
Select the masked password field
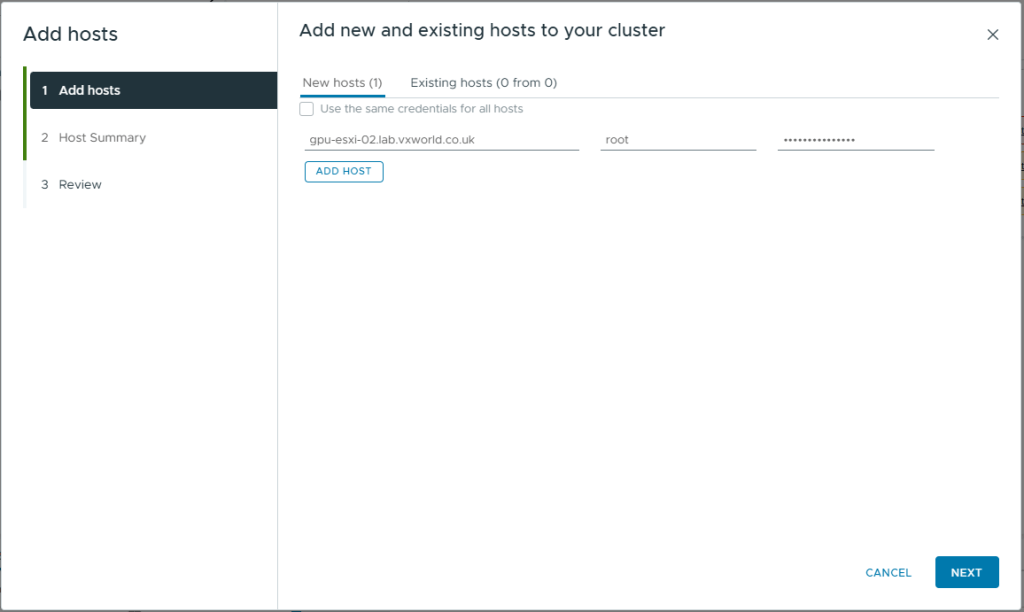[855, 140]
